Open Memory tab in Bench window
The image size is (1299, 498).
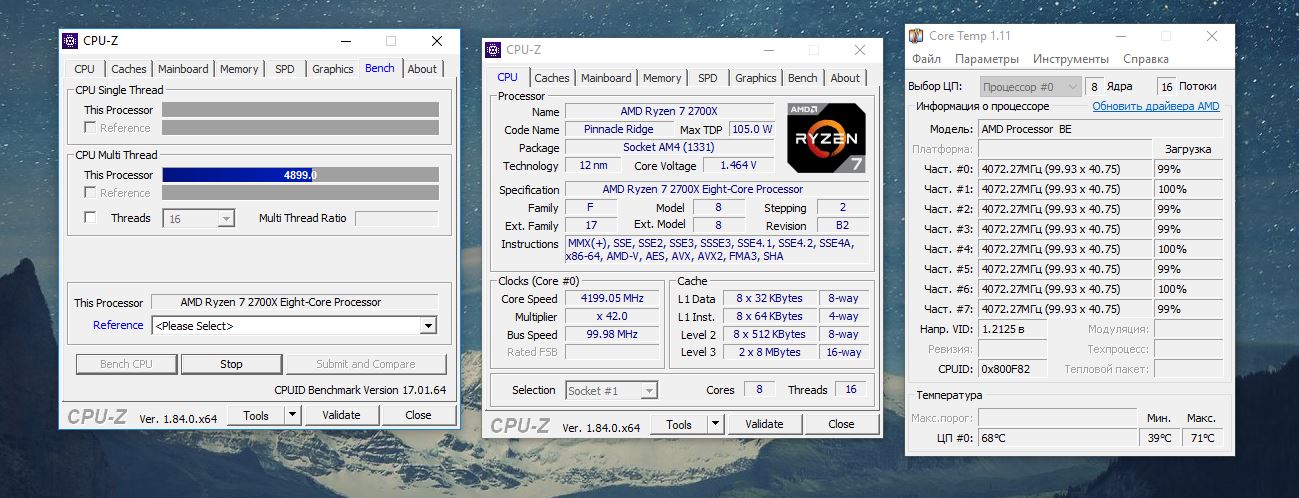coord(239,69)
